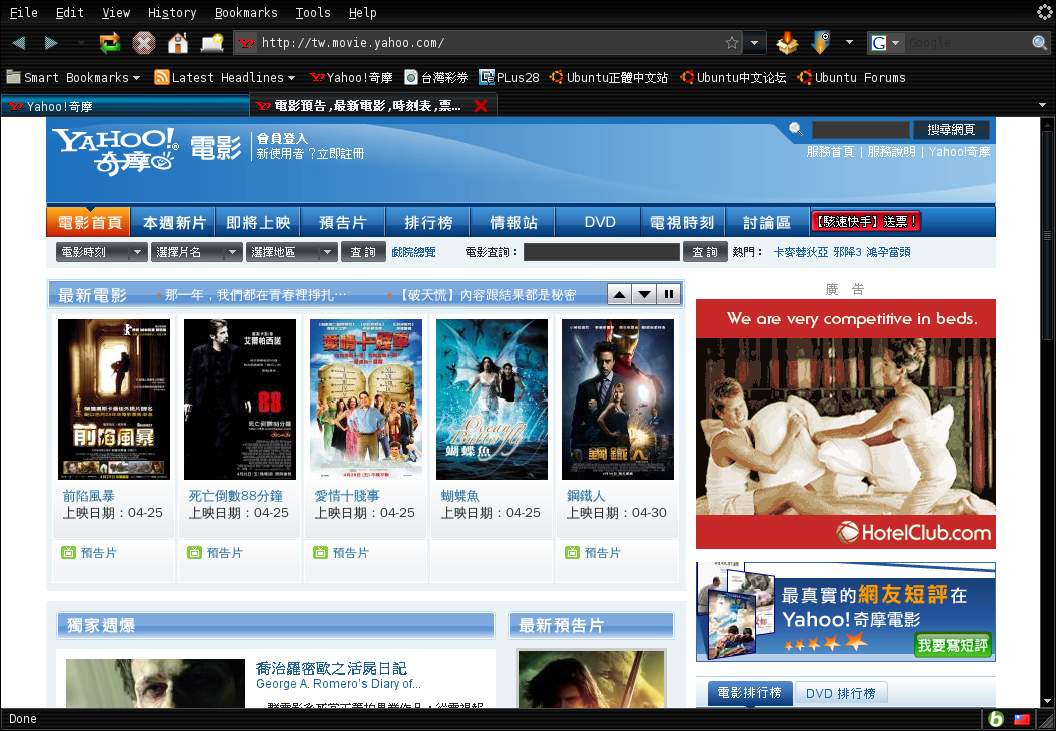This screenshot has height=731, width=1056.
Task: Click the Google search engine icon
Action: tap(879, 43)
